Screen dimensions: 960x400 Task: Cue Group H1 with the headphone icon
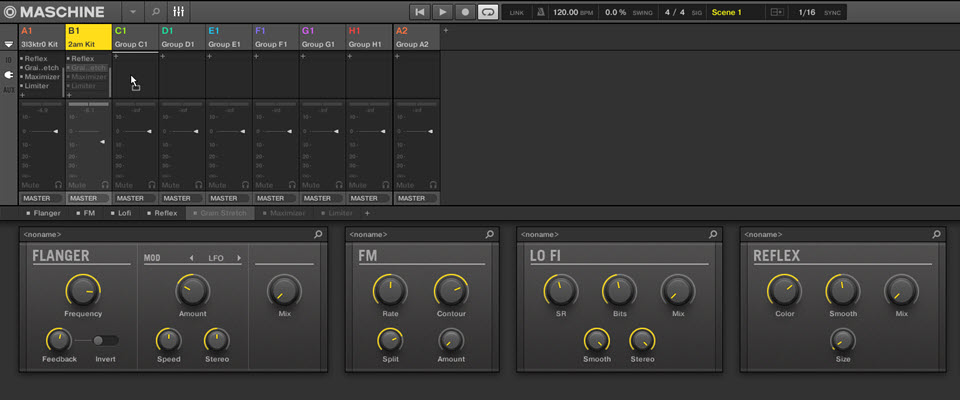coord(386,185)
